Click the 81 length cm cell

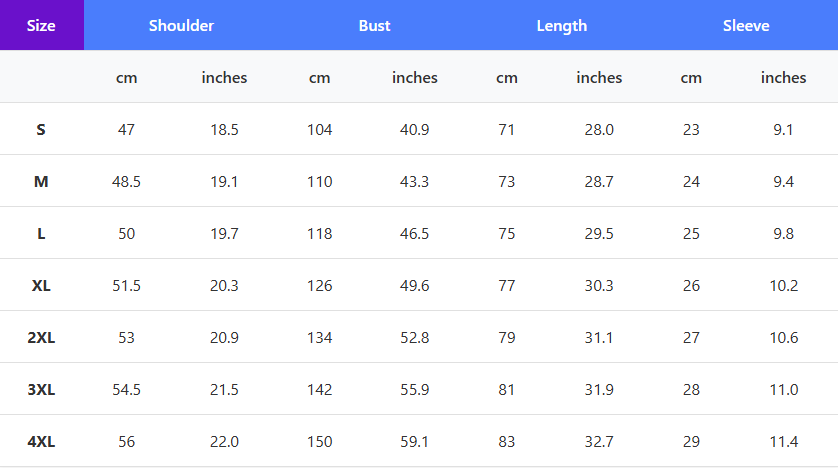(x=507, y=389)
